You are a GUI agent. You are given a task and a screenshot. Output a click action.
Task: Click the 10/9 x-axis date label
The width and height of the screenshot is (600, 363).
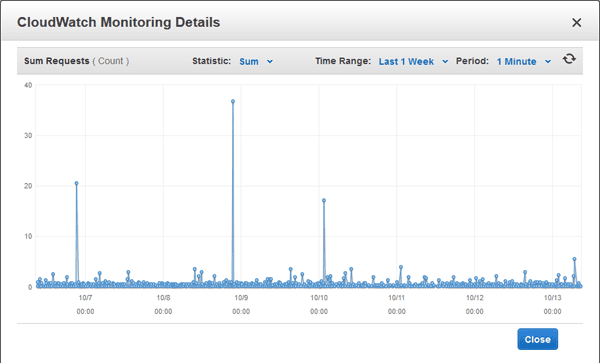(241, 298)
